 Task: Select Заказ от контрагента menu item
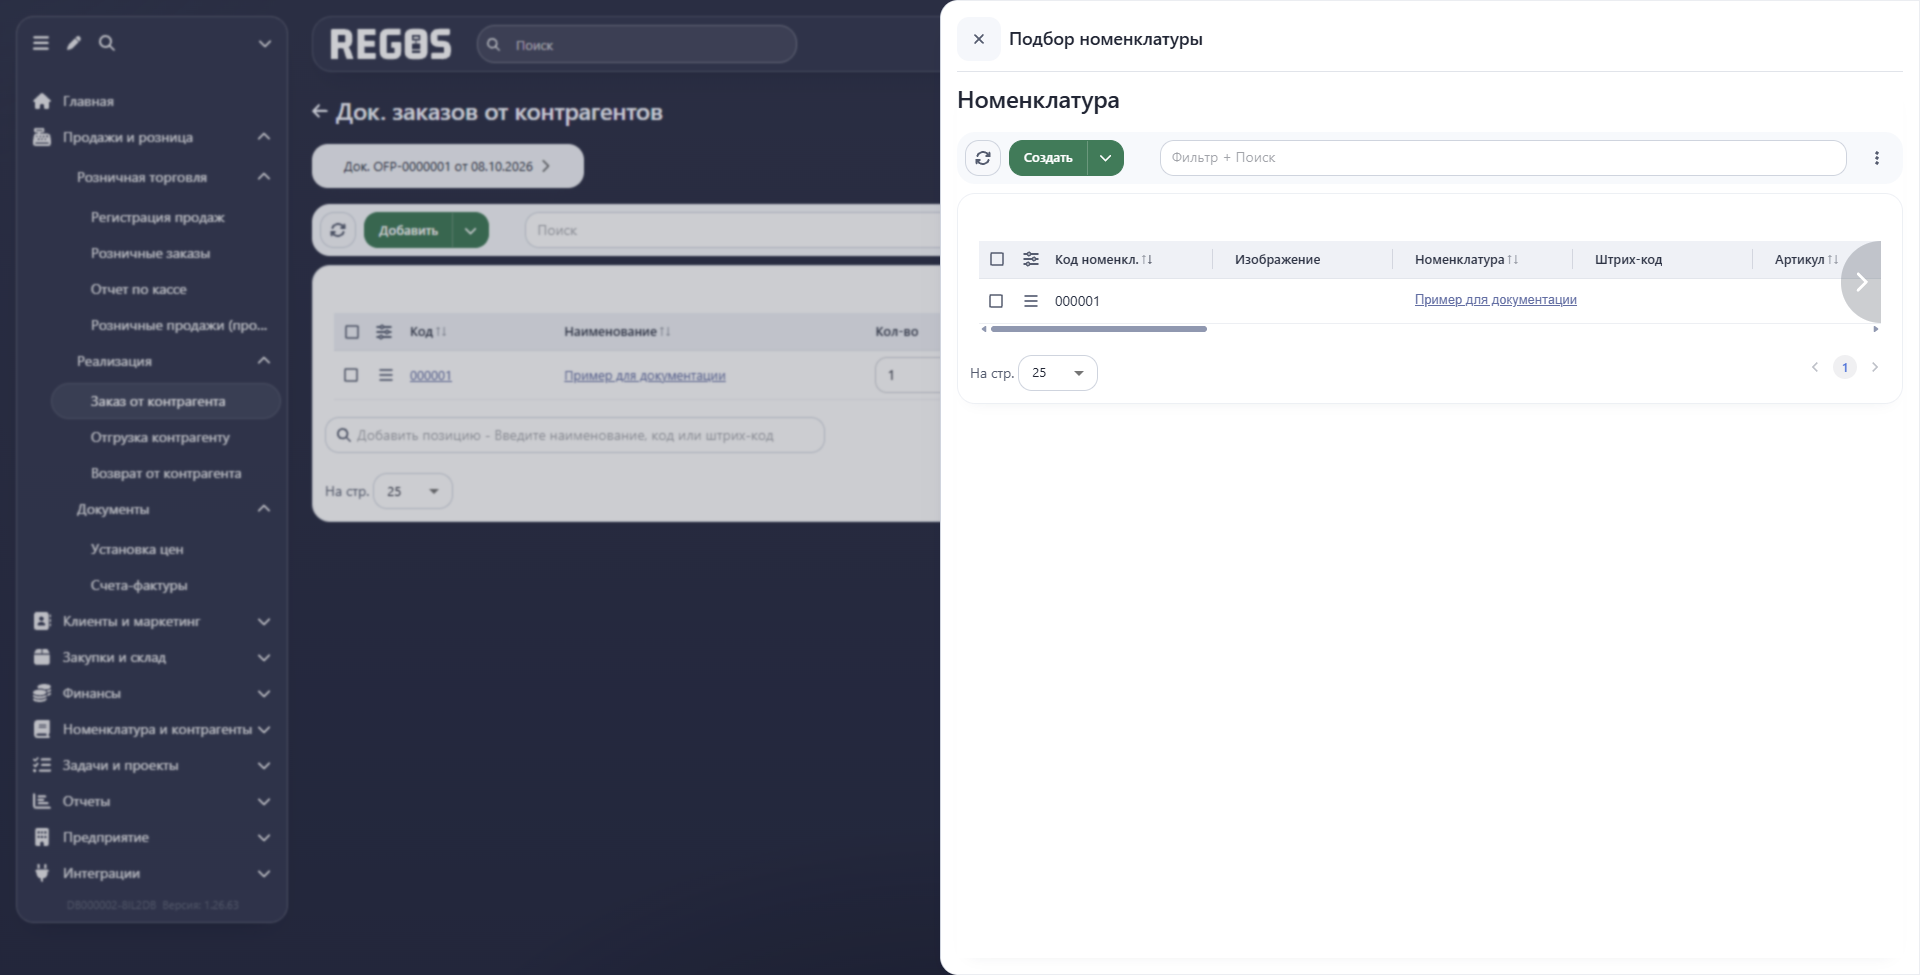(x=165, y=401)
